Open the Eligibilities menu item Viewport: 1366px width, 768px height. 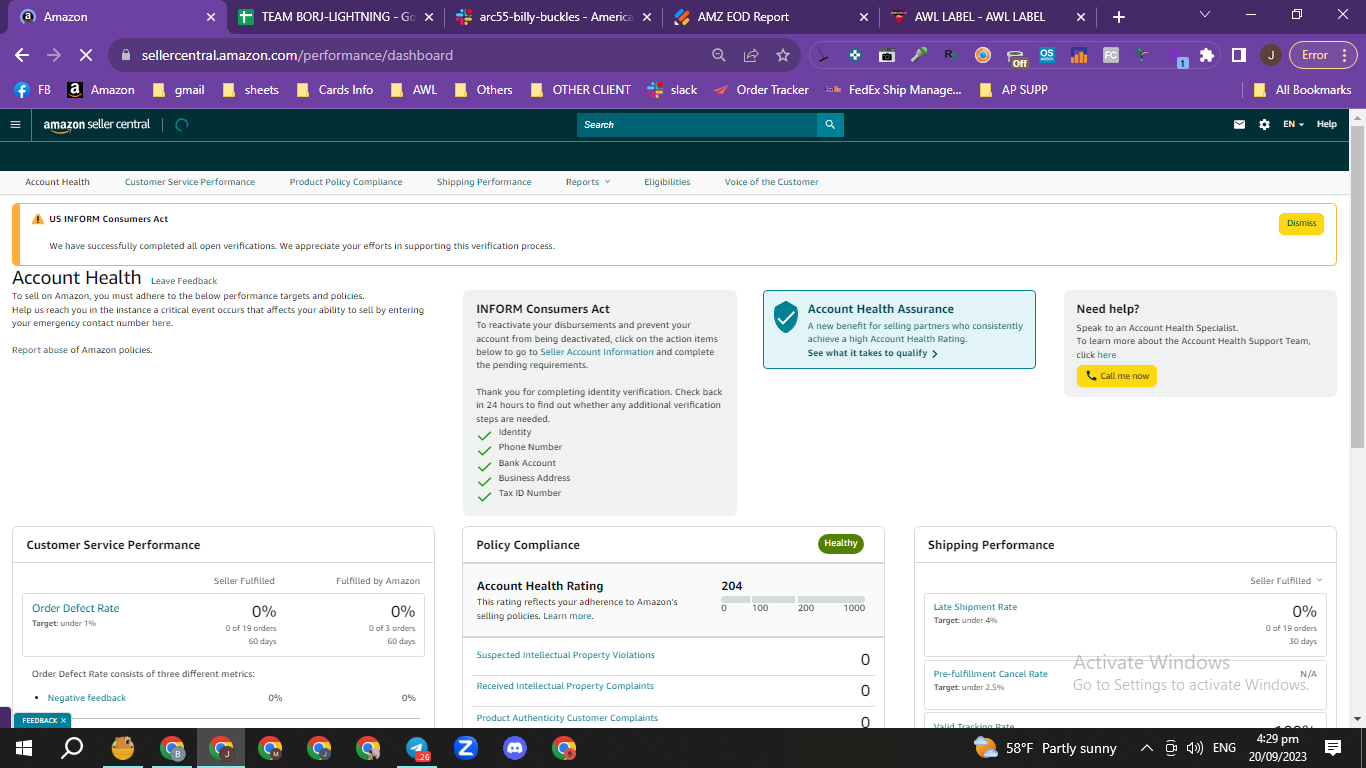coord(667,182)
